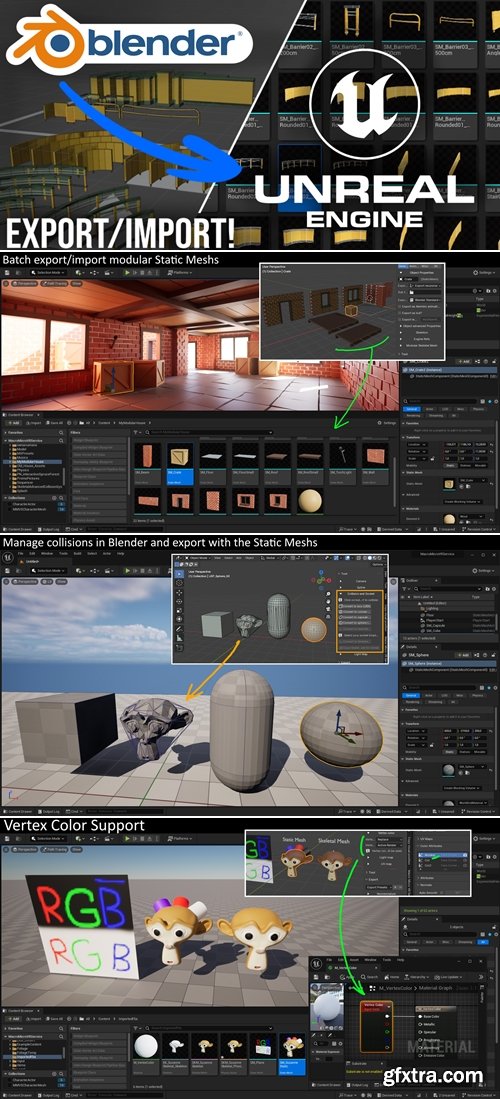Select MyModularHouse folder in the content tree

click(30, 461)
